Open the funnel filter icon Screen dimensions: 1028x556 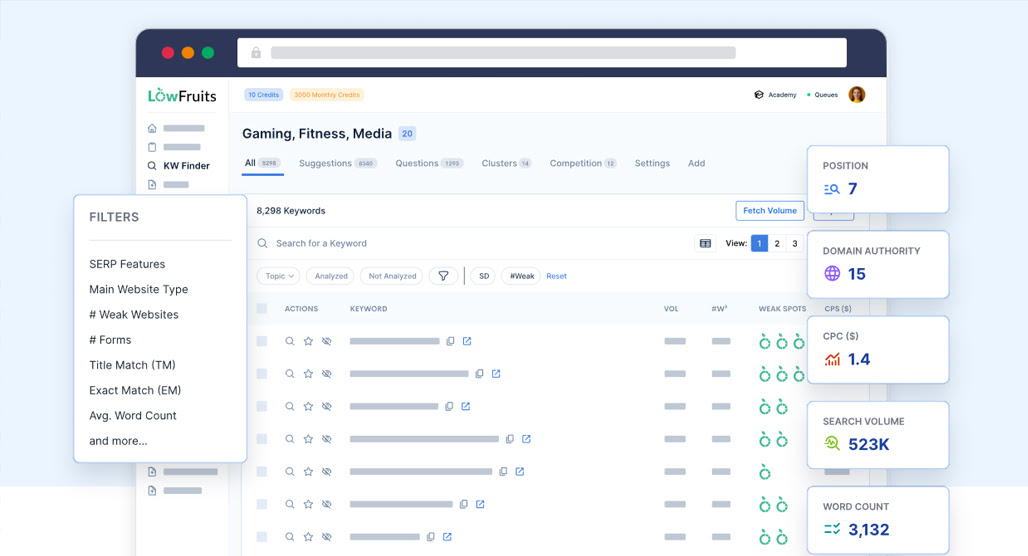(443, 276)
